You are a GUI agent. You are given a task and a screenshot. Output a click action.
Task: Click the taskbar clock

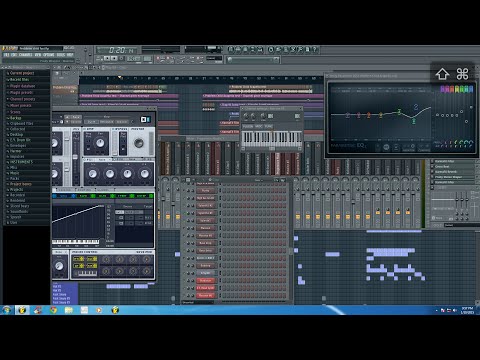coord(467,310)
